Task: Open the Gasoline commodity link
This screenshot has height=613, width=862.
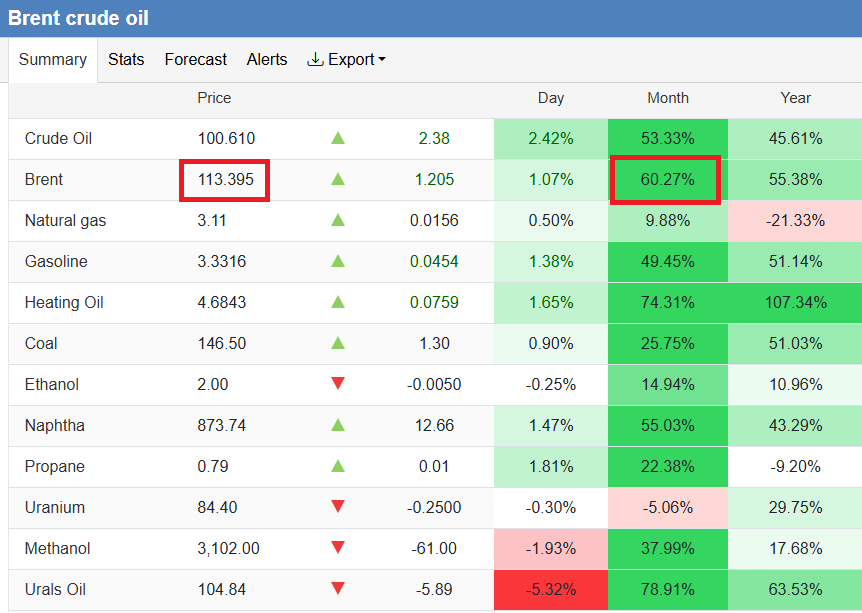Action: click(x=56, y=262)
